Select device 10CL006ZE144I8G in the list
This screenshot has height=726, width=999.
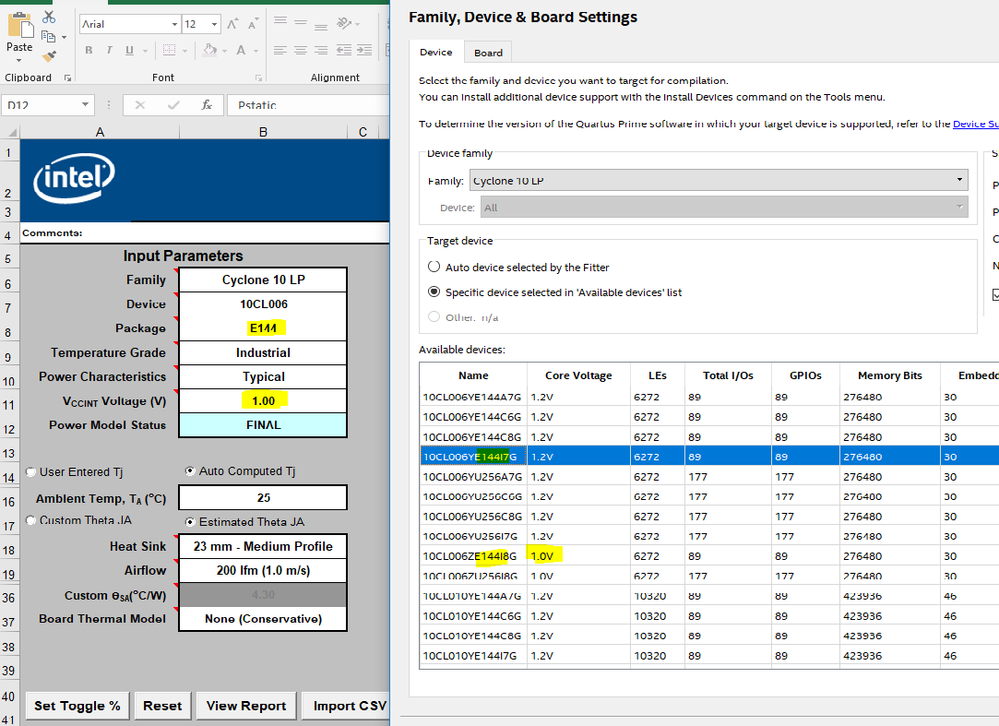click(470, 556)
